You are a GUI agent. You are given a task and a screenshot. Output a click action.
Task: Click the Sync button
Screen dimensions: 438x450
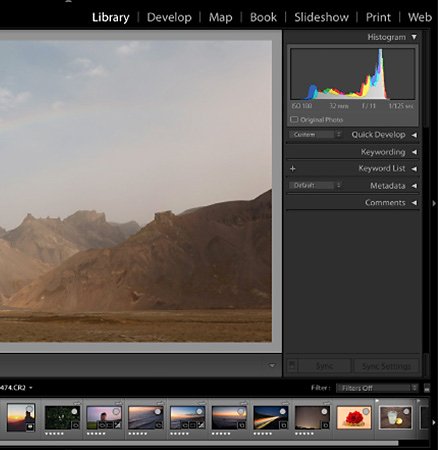pos(324,366)
